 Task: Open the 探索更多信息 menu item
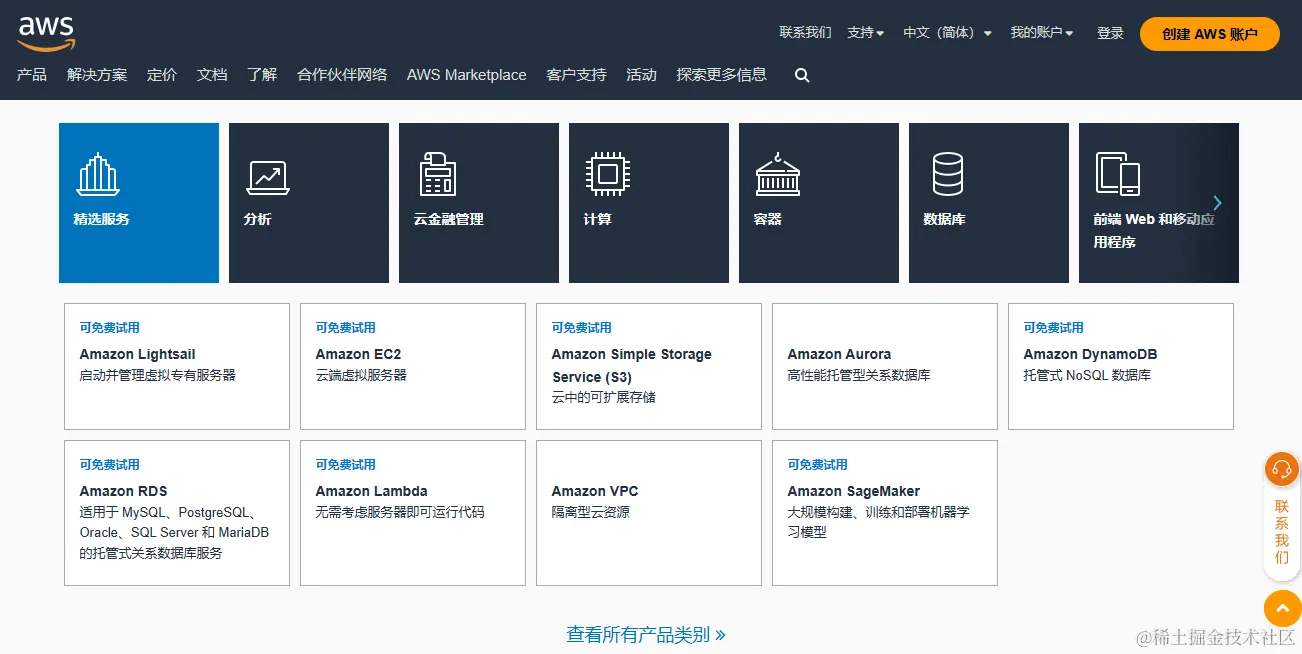tap(721, 75)
